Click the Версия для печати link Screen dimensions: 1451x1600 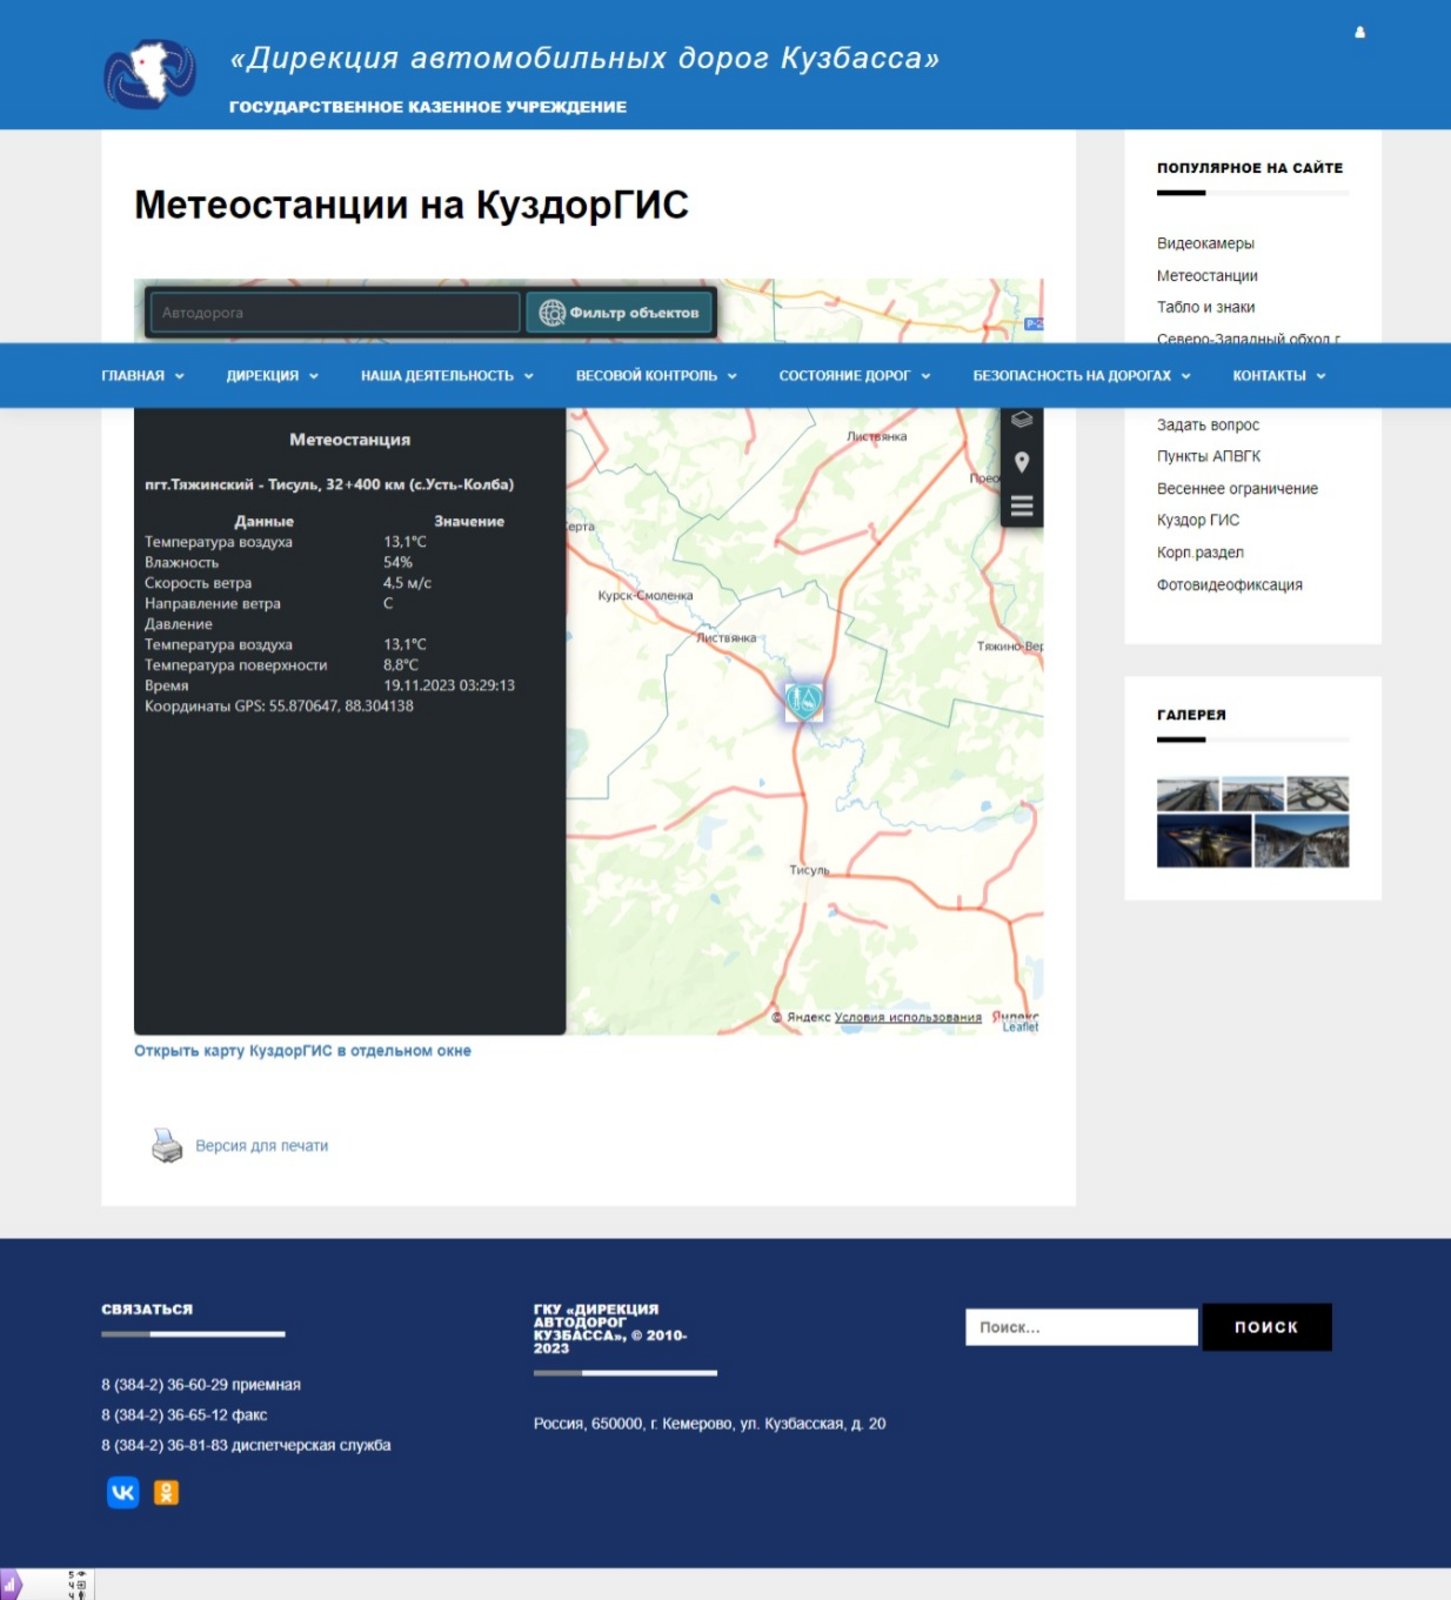(261, 1146)
